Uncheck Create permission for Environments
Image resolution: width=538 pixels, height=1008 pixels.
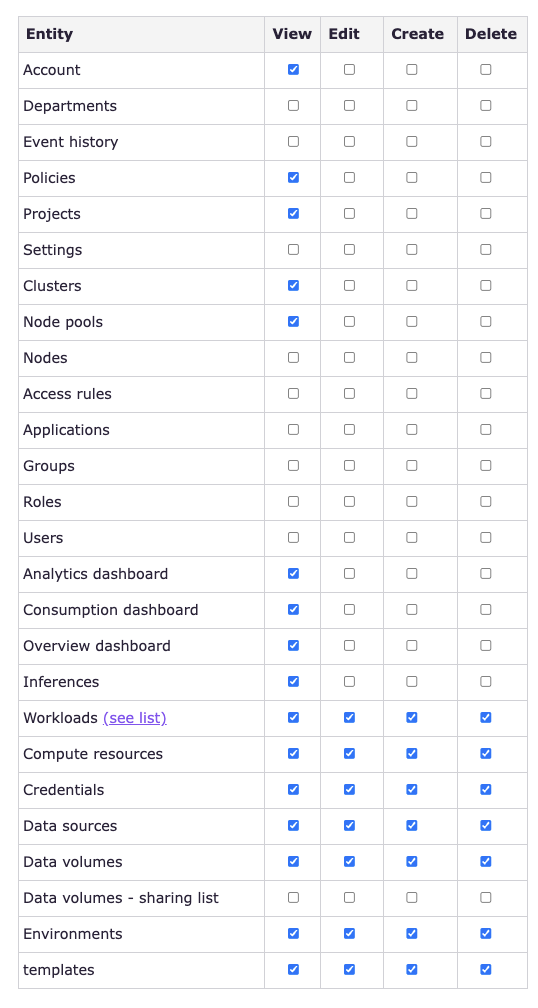411,933
